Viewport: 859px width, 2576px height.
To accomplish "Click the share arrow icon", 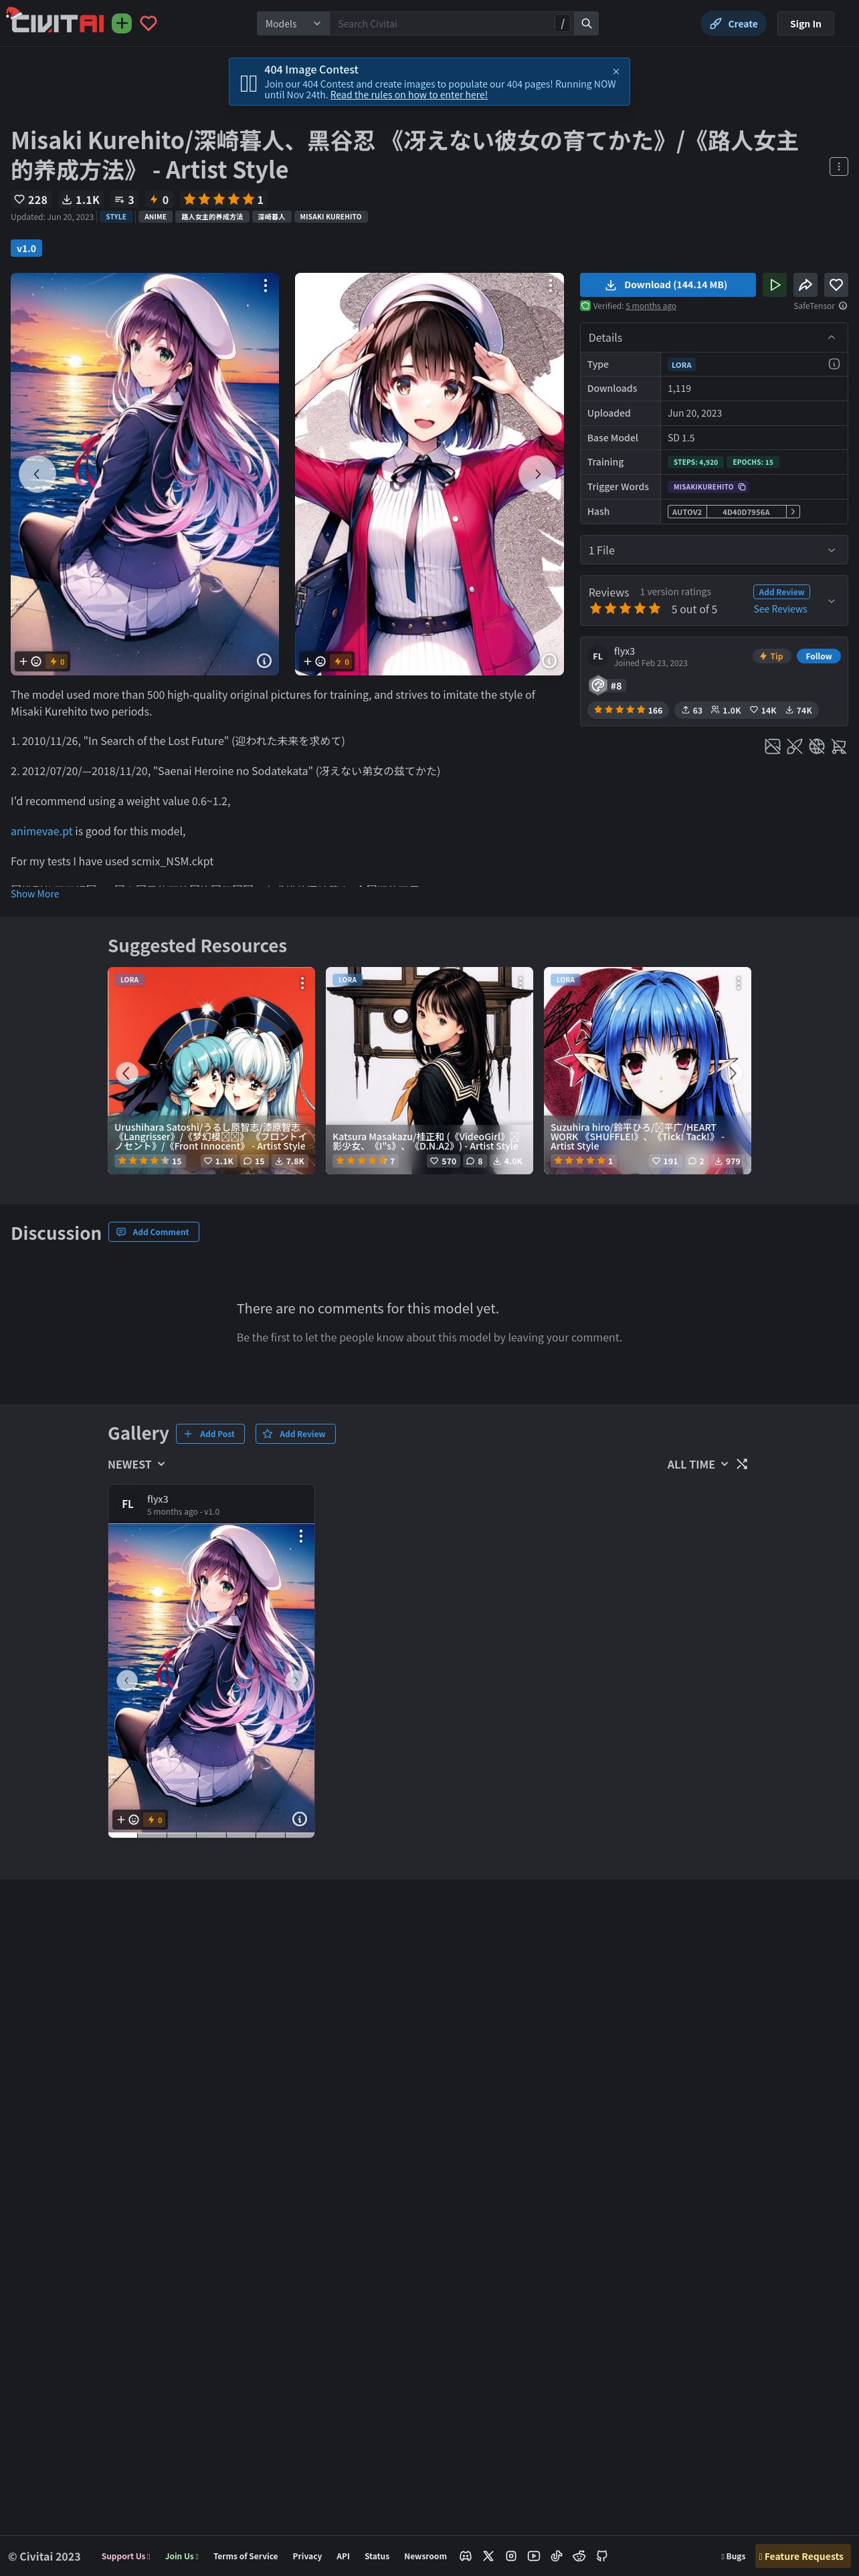I will coord(805,285).
